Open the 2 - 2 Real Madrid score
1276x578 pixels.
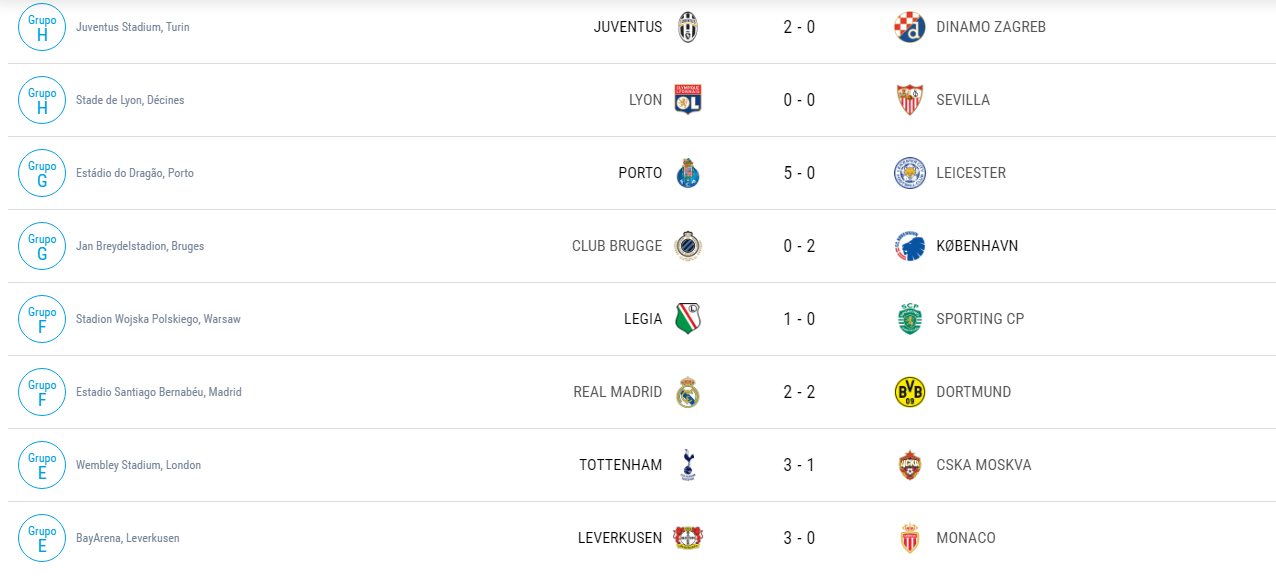coord(799,392)
